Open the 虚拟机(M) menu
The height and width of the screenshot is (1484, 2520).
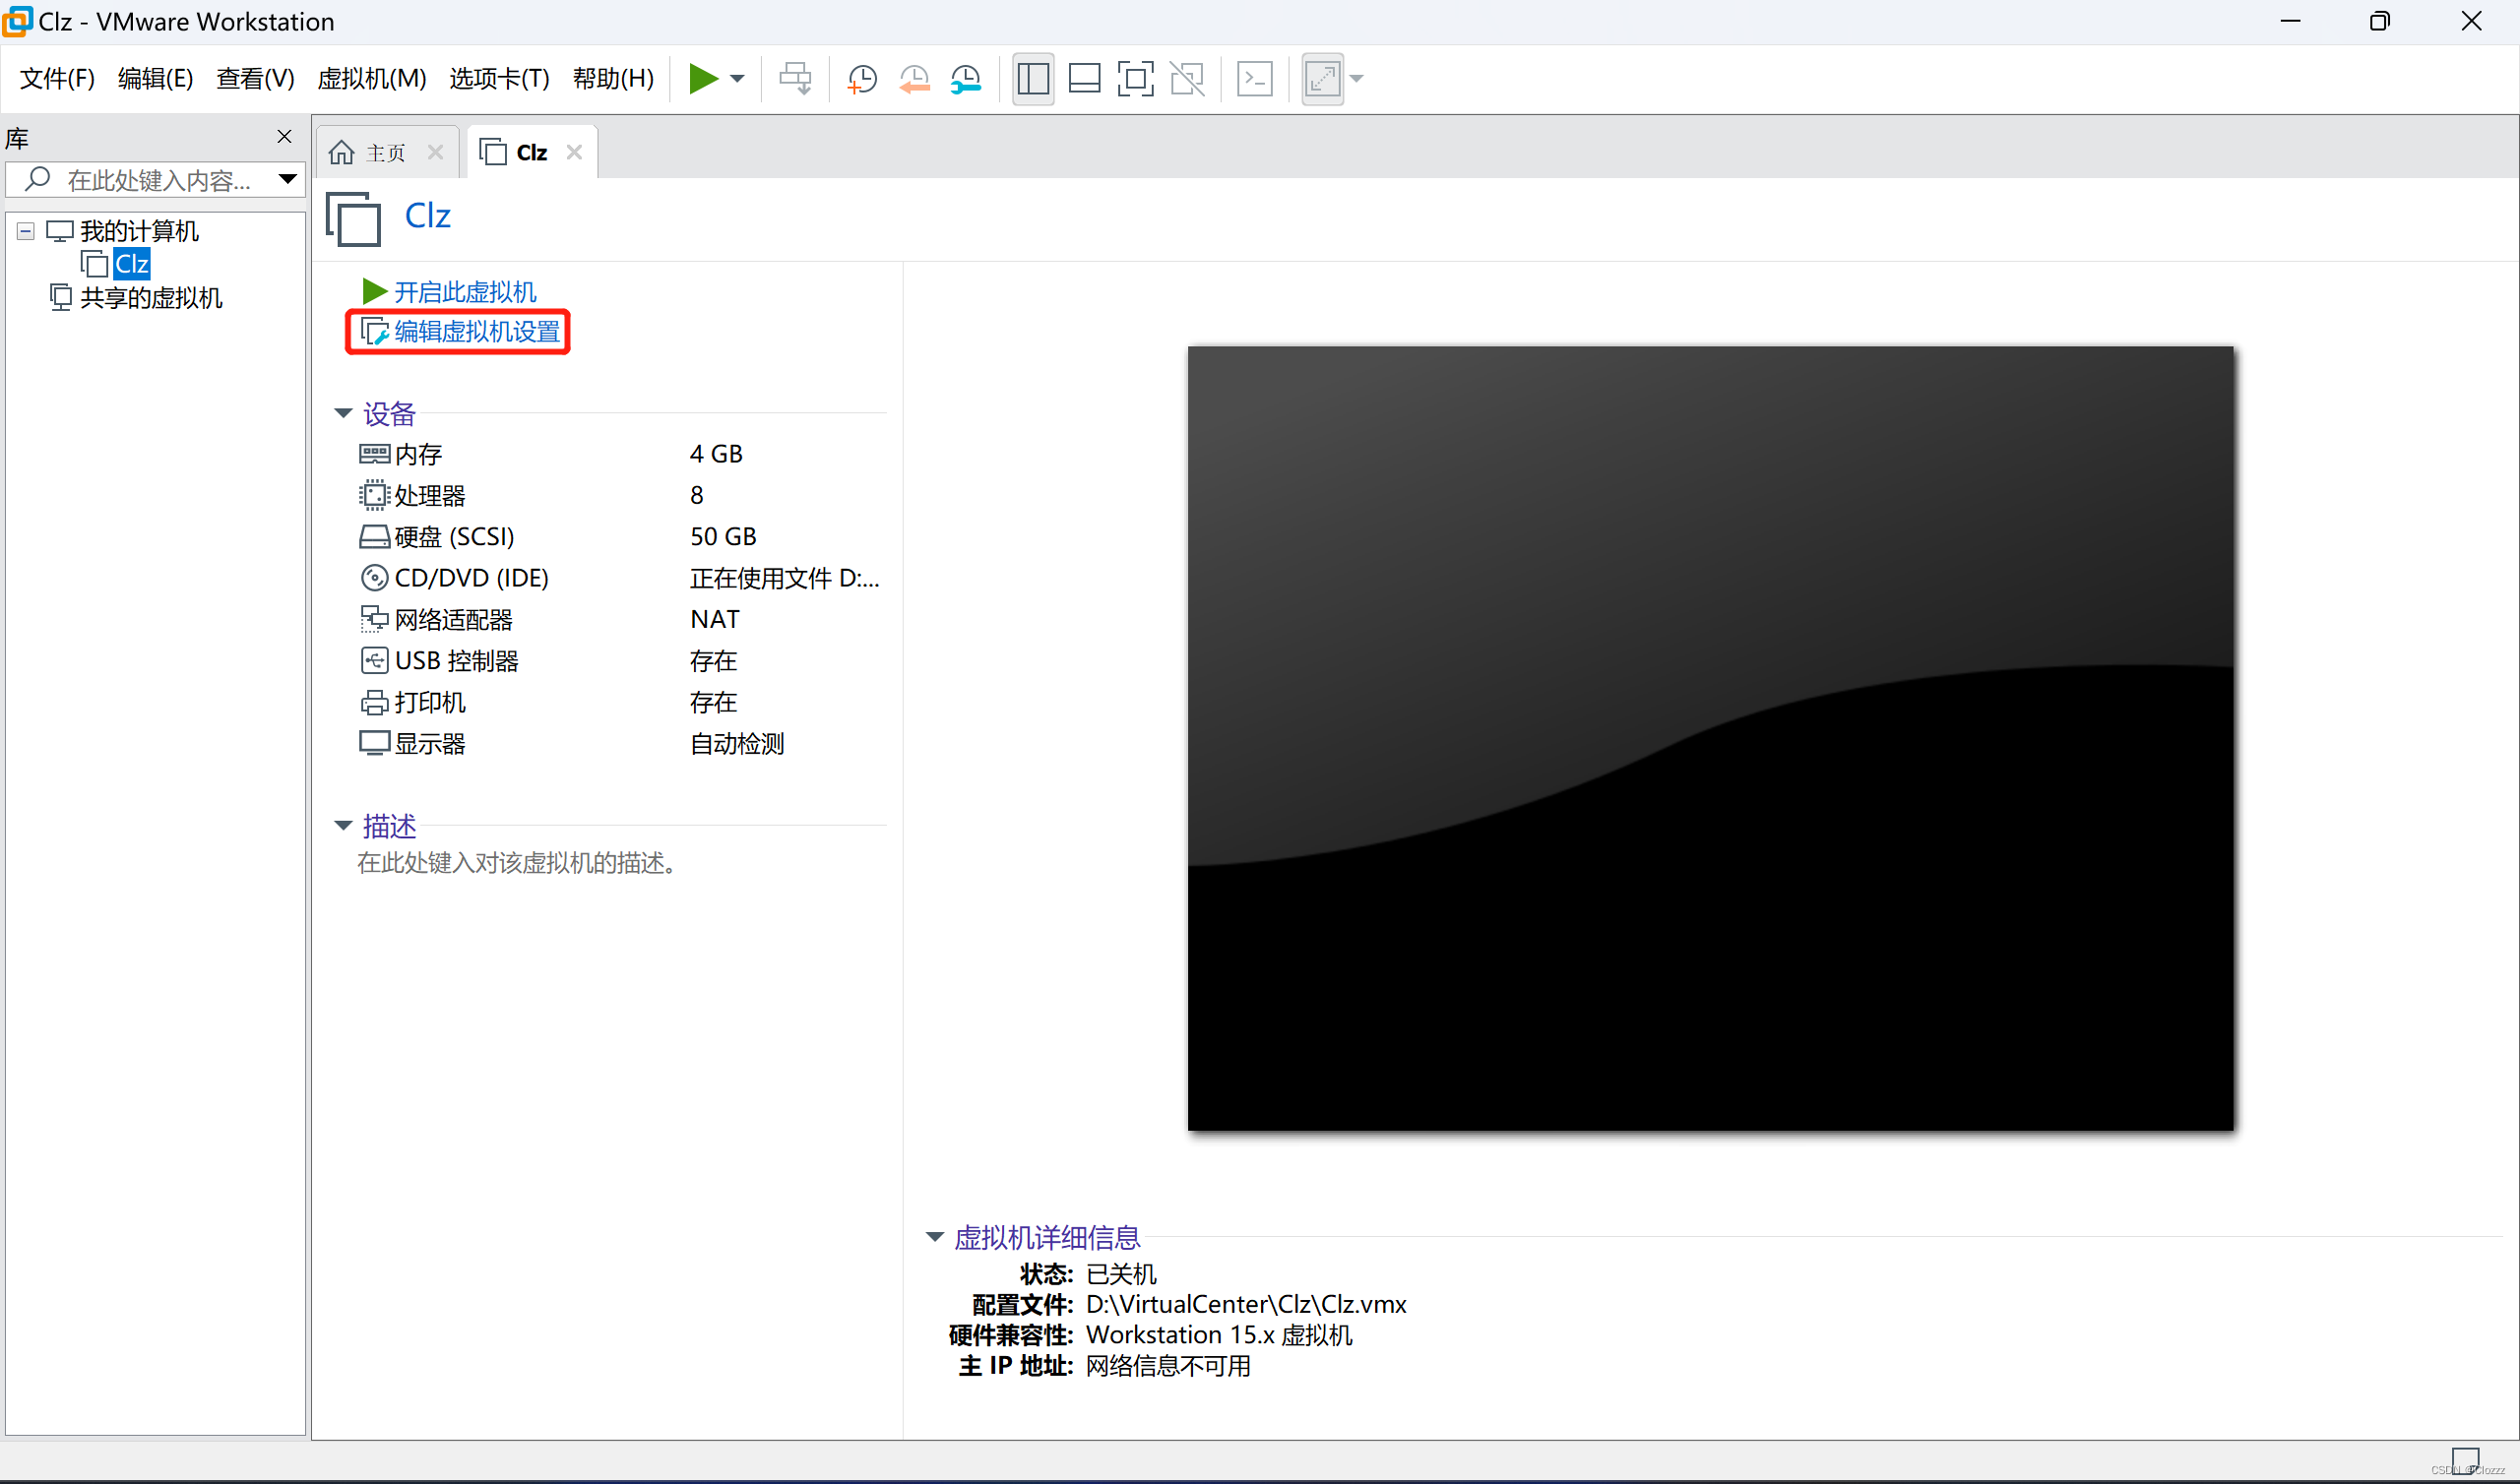[371, 79]
